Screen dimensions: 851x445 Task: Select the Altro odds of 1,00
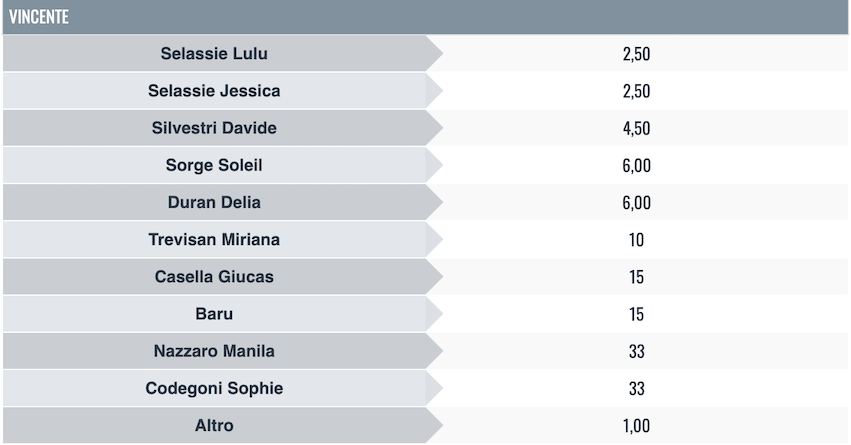(x=636, y=426)
